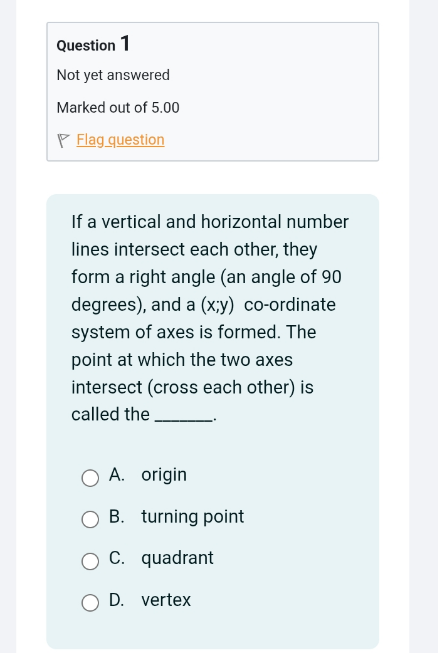Click the 'Not yet answered' status text
Viewport: 438px width, 653px height.
click(113, 75)
